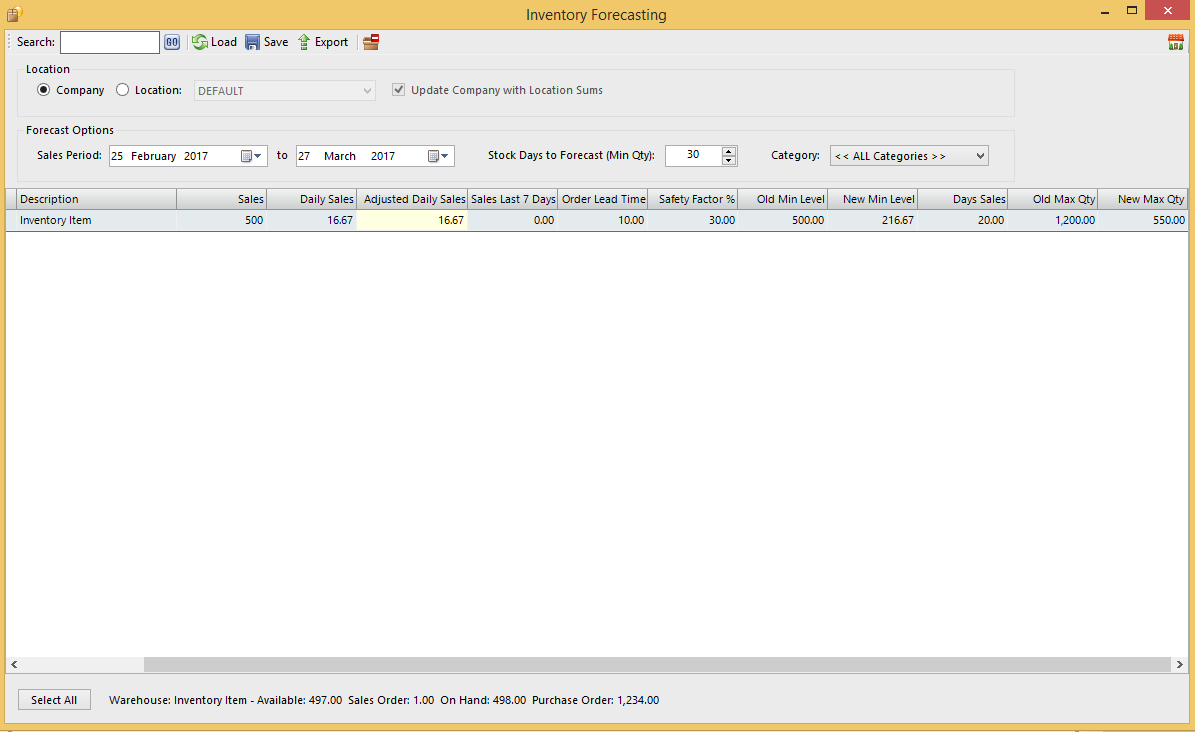The image size is (1195, 732).
Task: Click the store icon at top right
Action: (x=1176, y=42)
